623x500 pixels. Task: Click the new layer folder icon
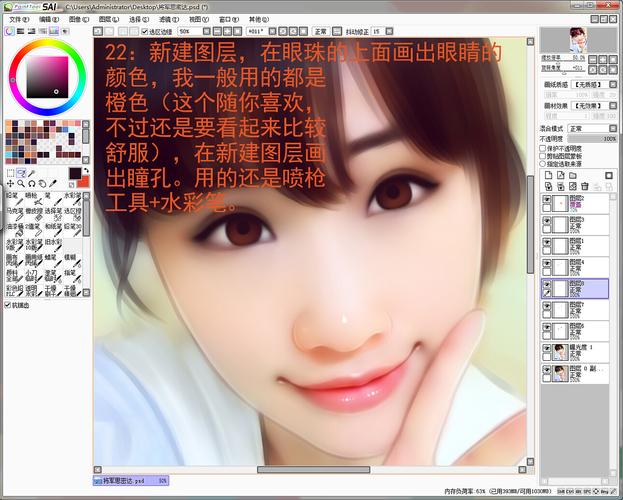(573, 175)
